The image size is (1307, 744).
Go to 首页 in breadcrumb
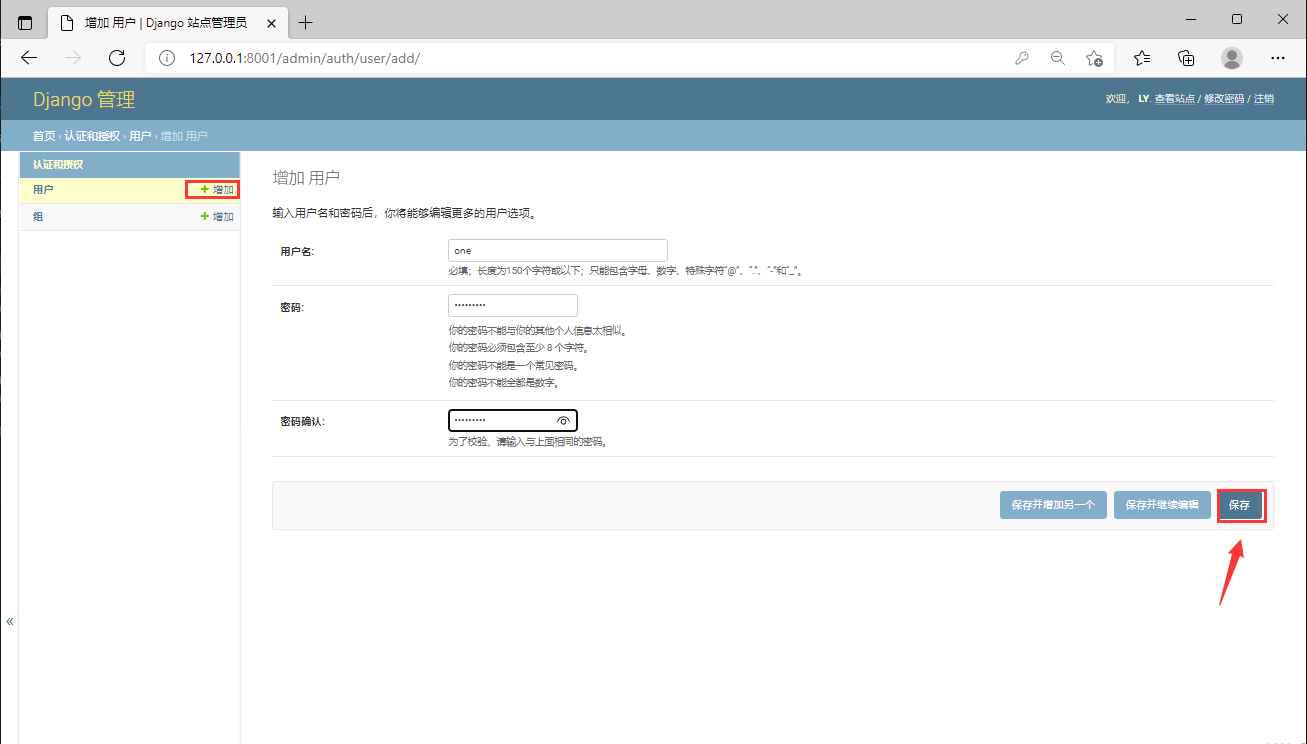pyautogui.click(x=44, y=136)
